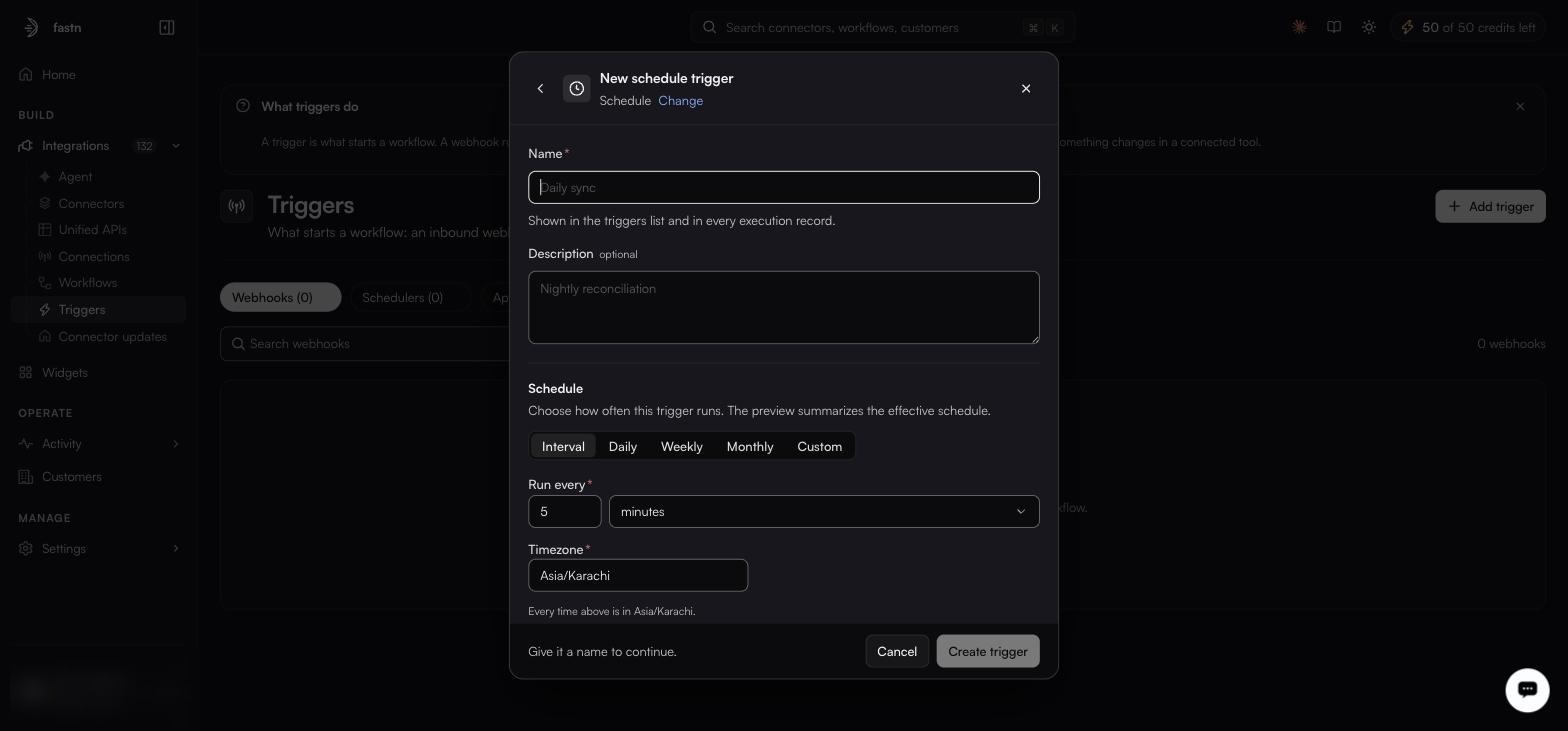Viewport: 1568px width, 731px height.
Task: Click the Integrations icon in the sidebar
Action: tap(26, 146)
